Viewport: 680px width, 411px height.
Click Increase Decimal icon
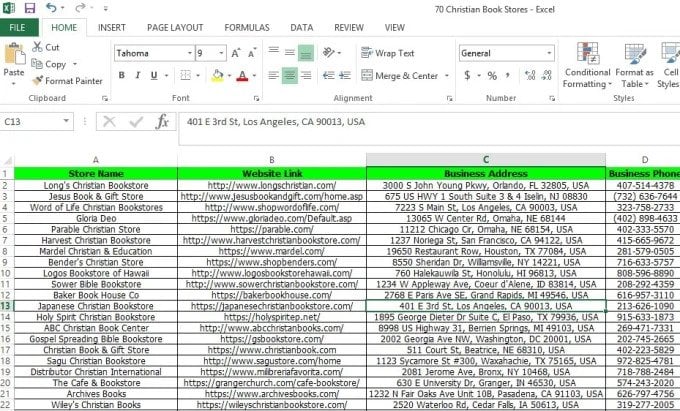[530, 75]
